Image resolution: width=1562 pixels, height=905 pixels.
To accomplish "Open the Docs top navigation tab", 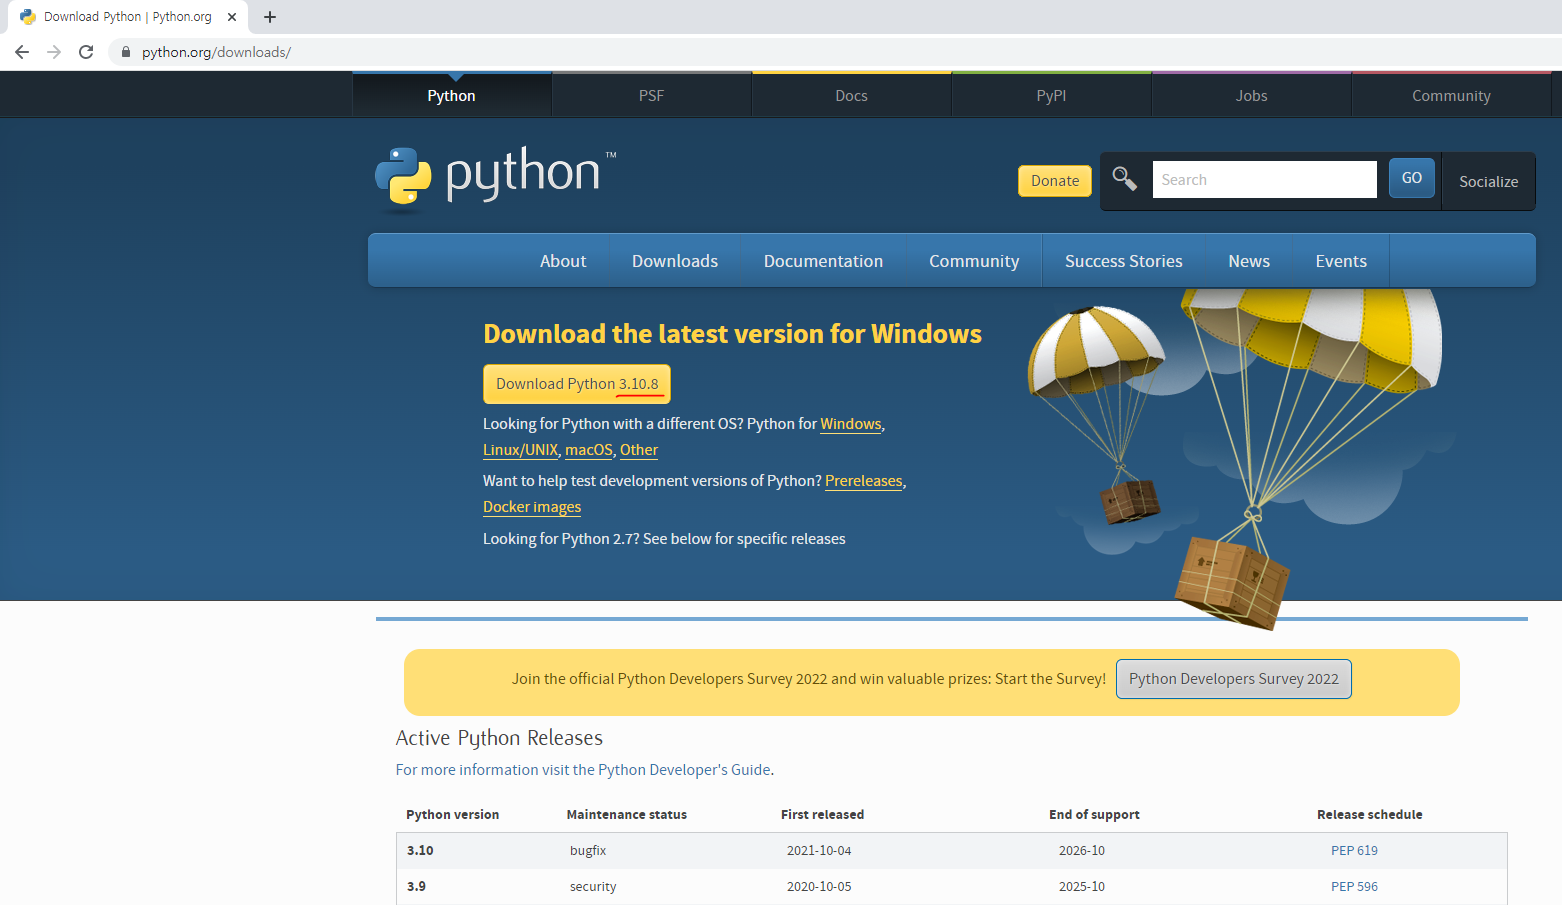I will coord(851,96).
